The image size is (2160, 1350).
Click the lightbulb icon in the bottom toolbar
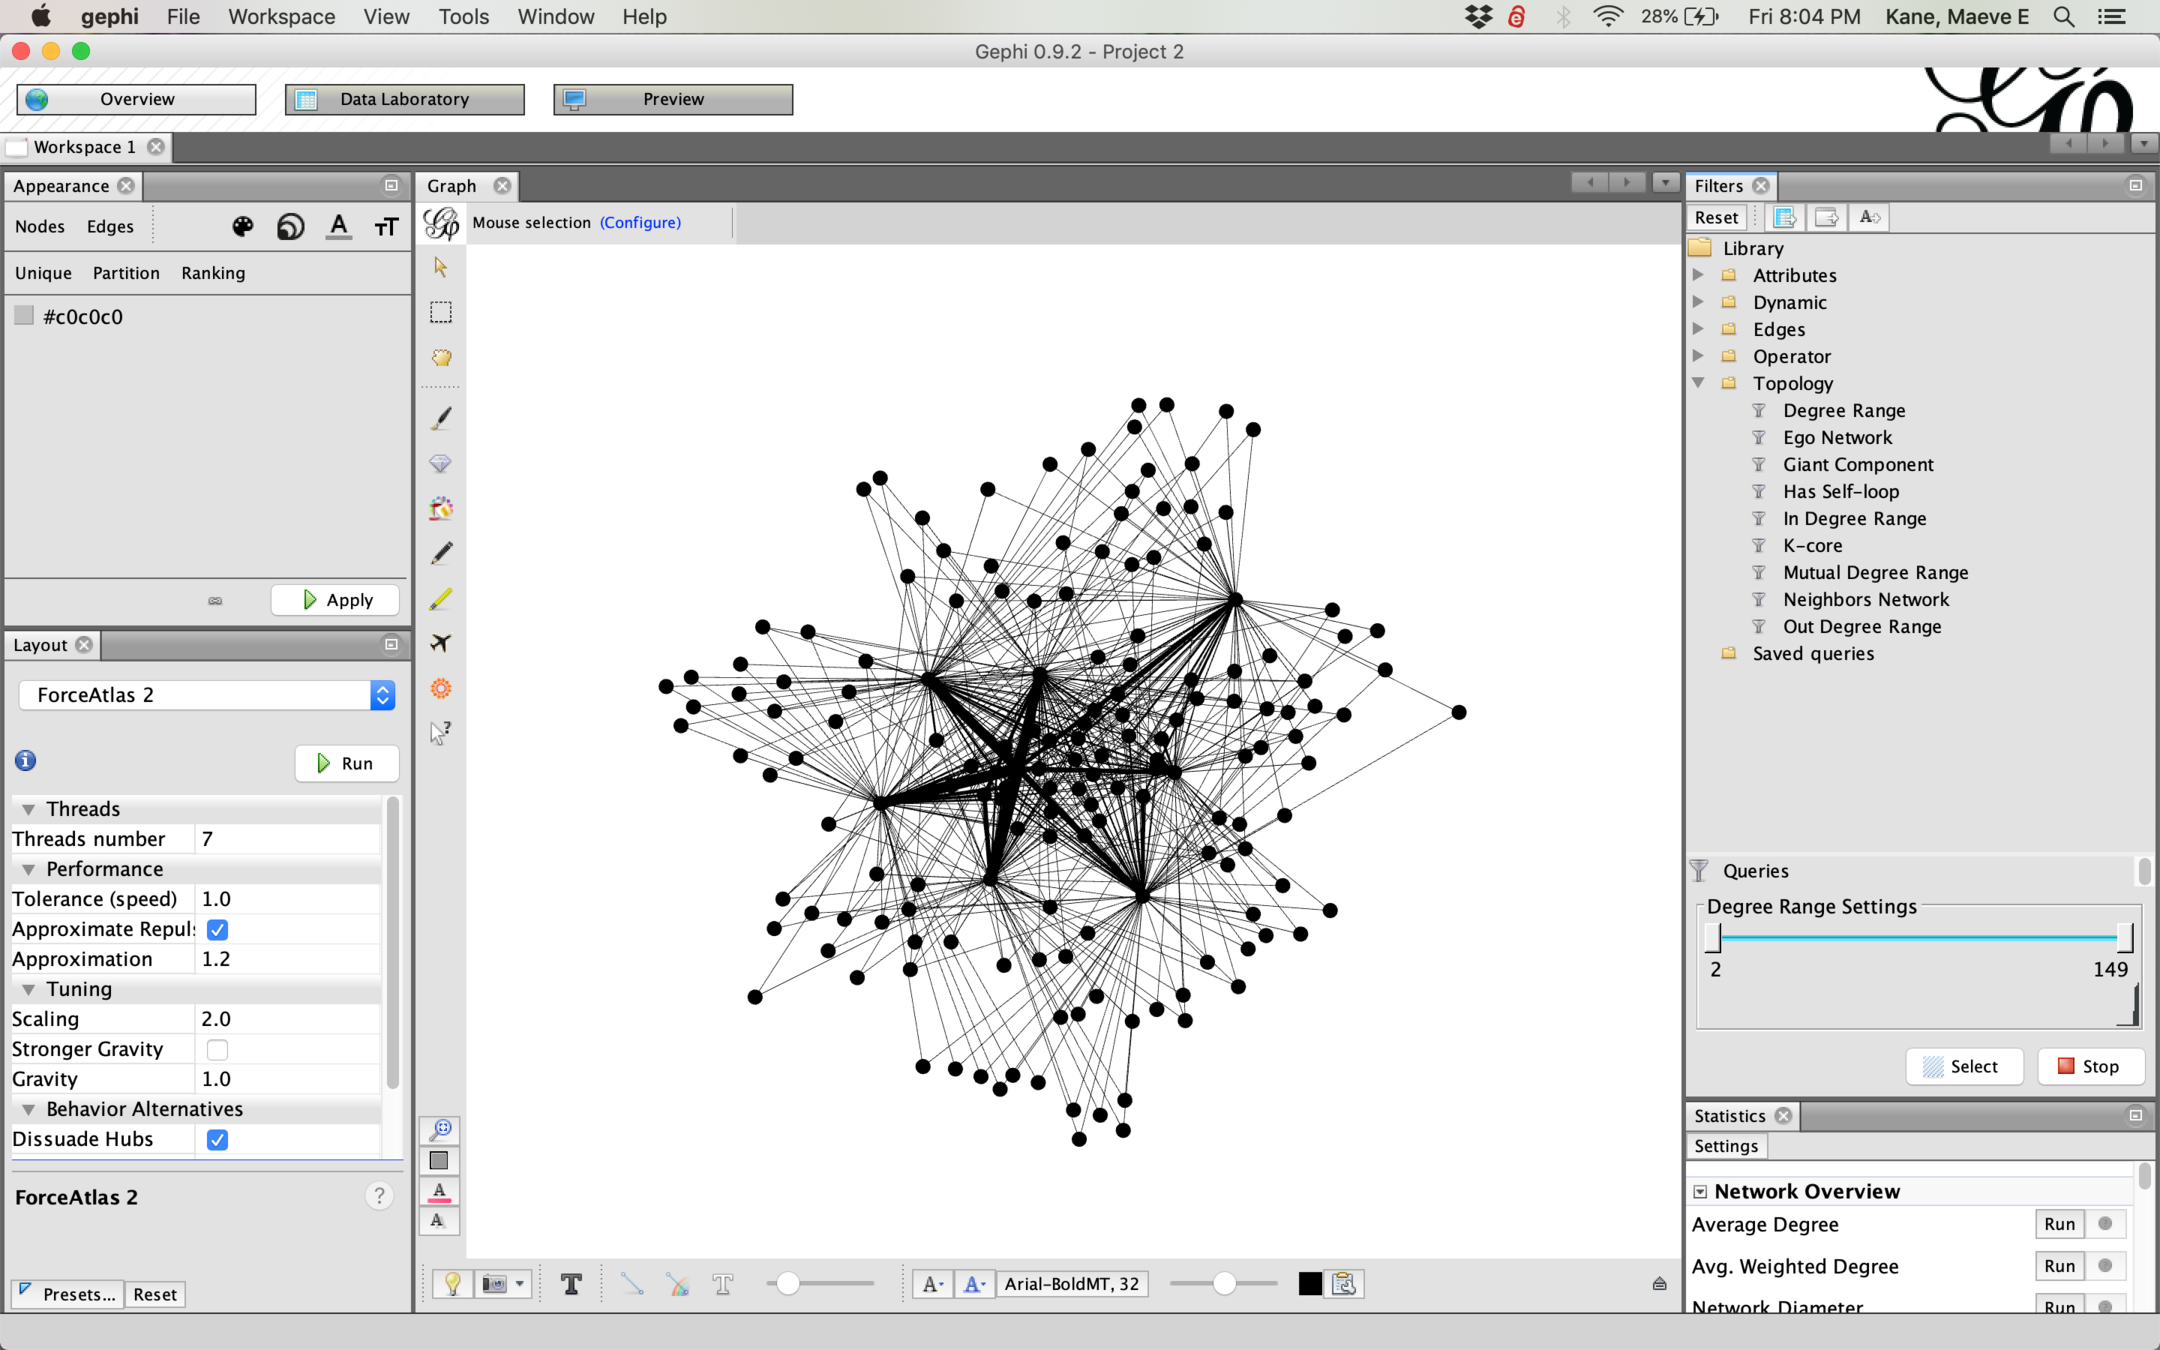tap(452, 1284)
